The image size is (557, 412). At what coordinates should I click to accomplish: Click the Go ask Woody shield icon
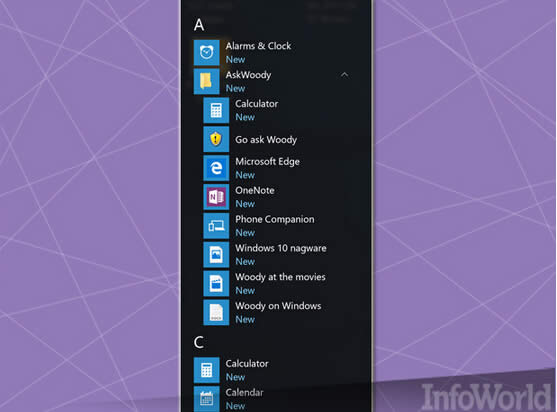pos(216,139)
